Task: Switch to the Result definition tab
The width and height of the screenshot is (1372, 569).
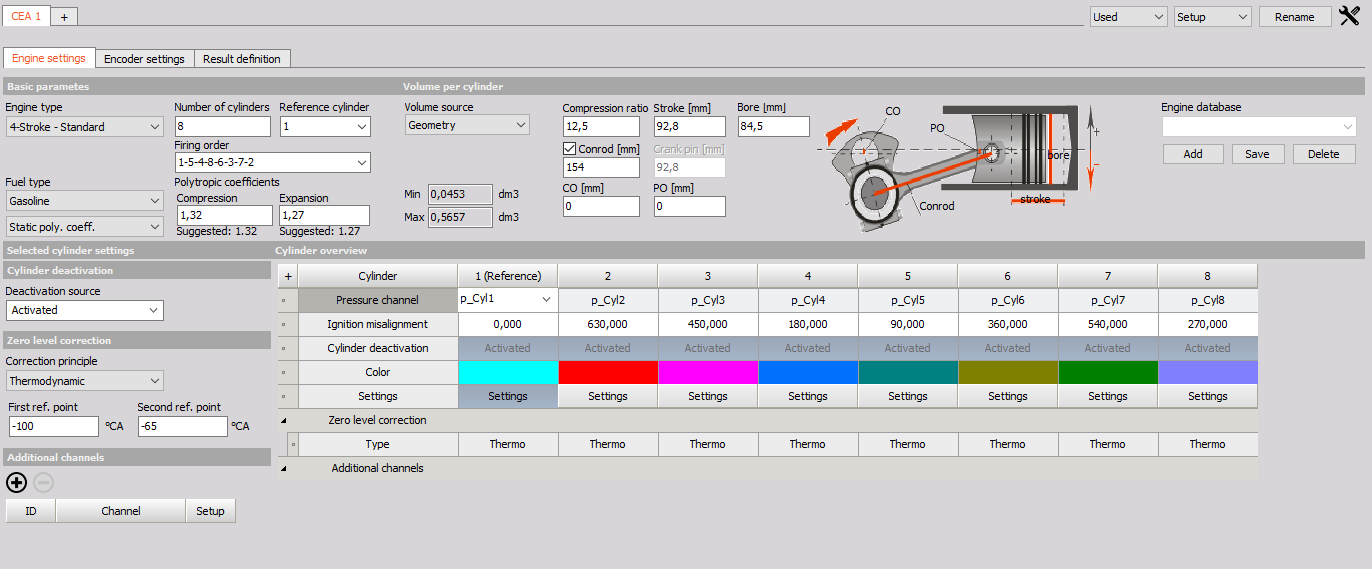Action: (242, 59)
